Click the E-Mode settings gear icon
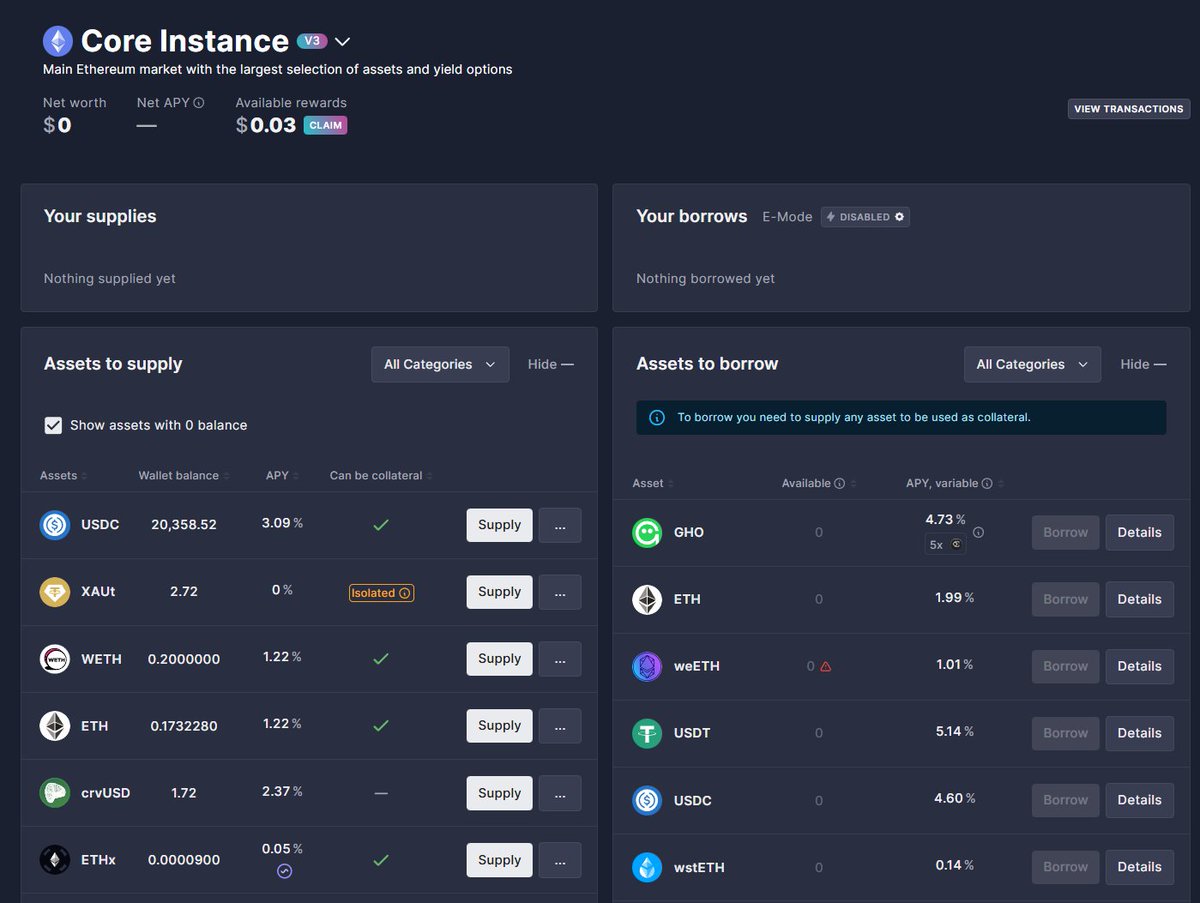 [x=899, y=217]
